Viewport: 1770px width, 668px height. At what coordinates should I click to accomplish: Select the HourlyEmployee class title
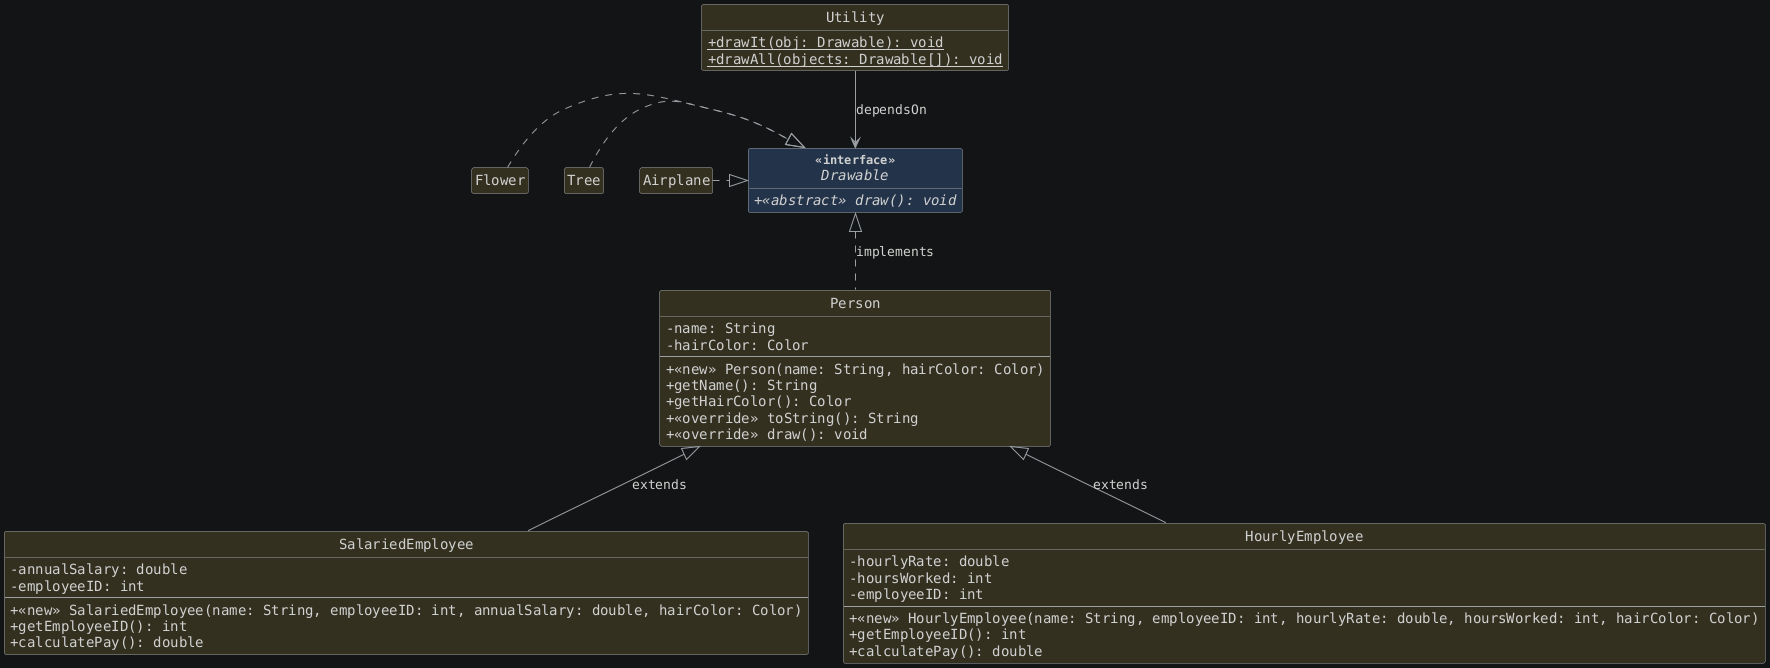click(x=1304, y=536)
